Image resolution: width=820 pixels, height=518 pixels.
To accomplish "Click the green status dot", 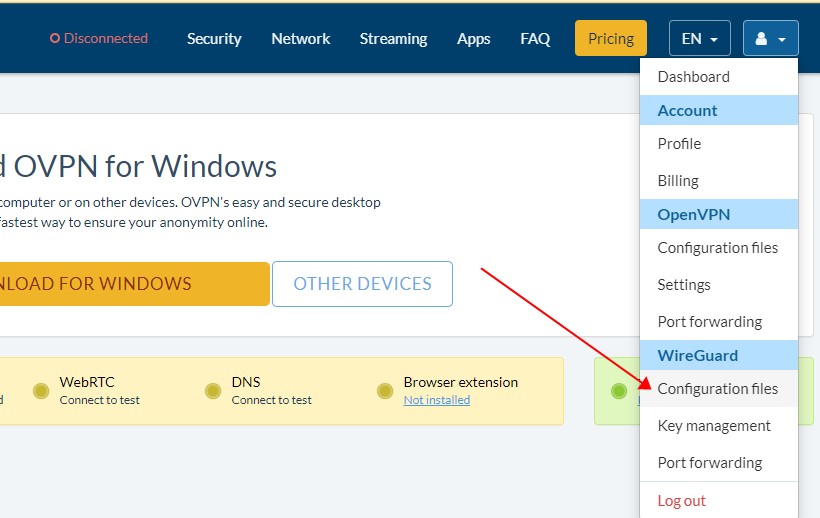I will click(x=619, y=390).
